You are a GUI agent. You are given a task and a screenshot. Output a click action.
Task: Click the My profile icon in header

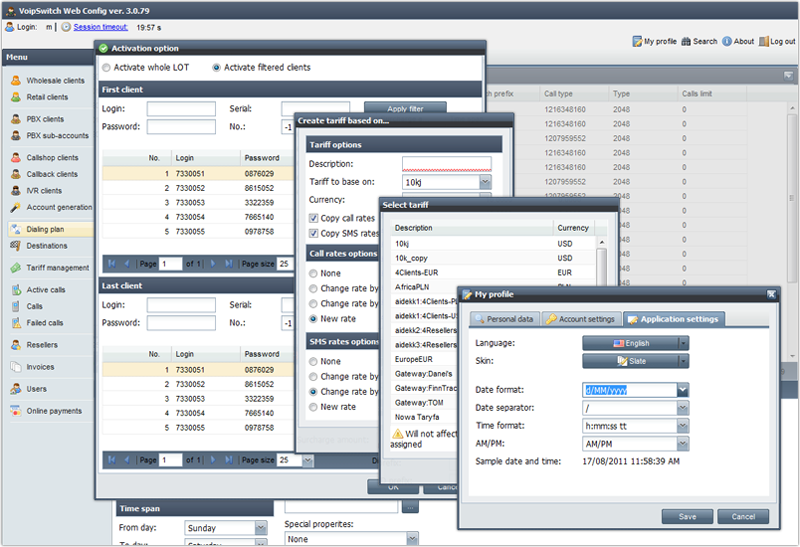point(637,41)
